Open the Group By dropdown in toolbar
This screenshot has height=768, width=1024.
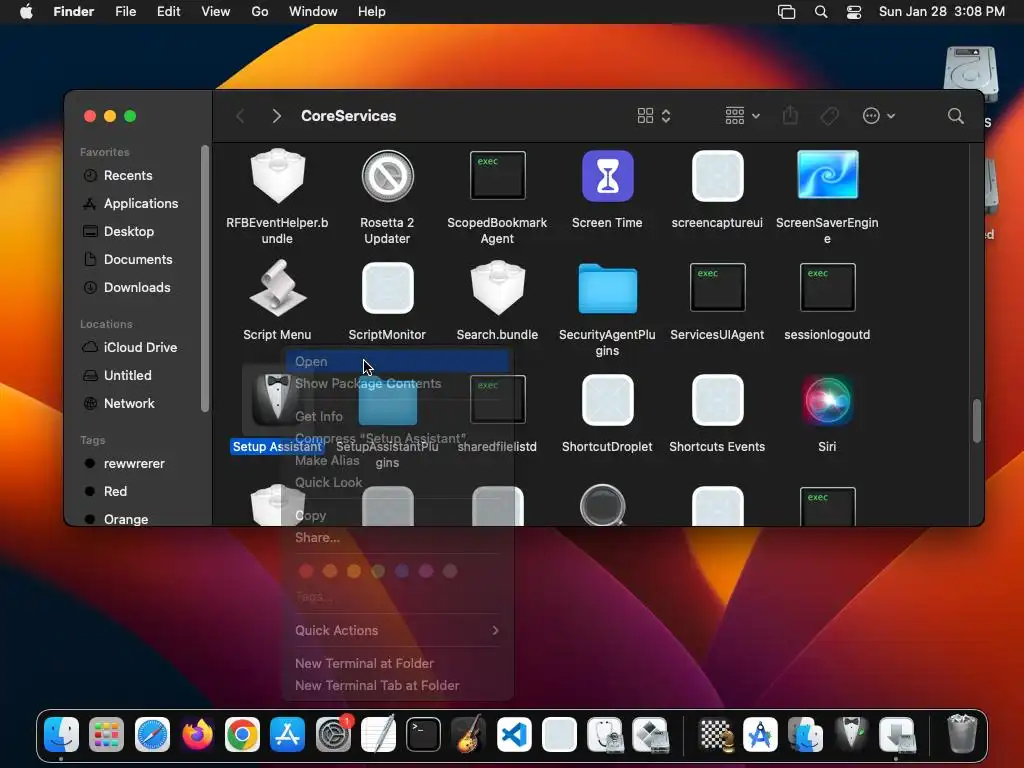(743, 116)
